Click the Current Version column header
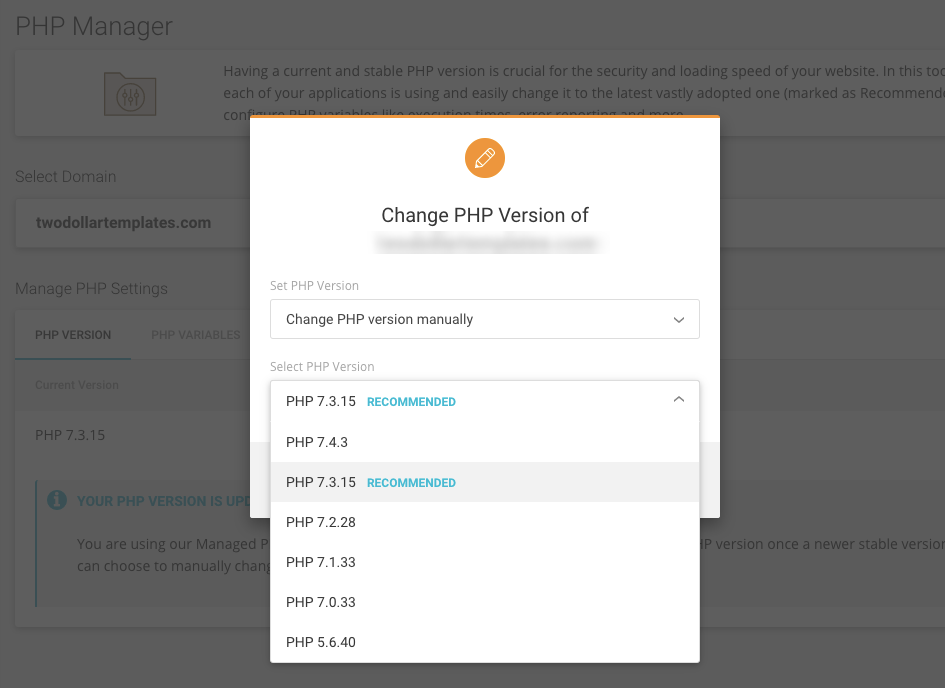 [76, 385]
